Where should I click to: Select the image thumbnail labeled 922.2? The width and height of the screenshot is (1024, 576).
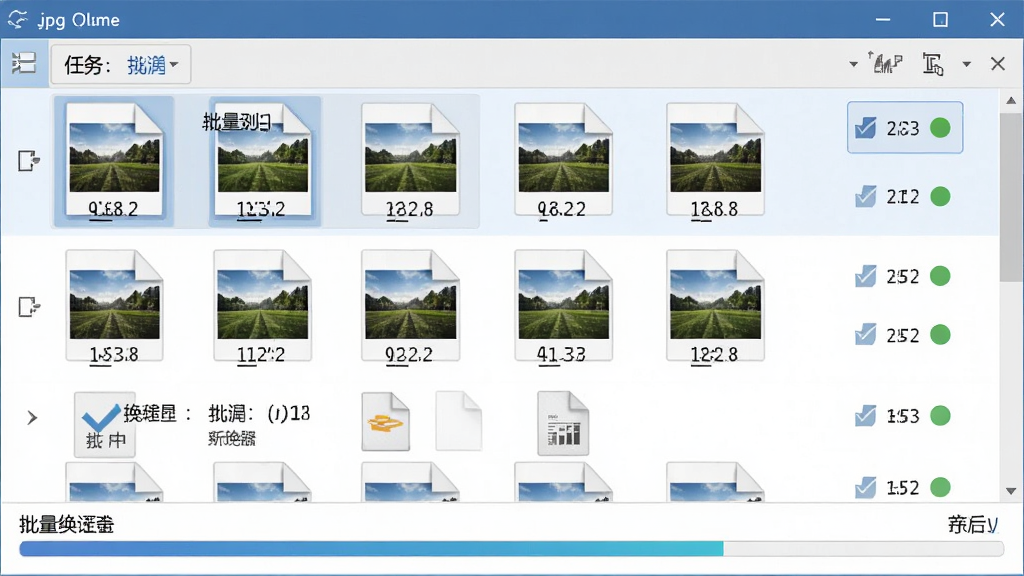(410, 306)
